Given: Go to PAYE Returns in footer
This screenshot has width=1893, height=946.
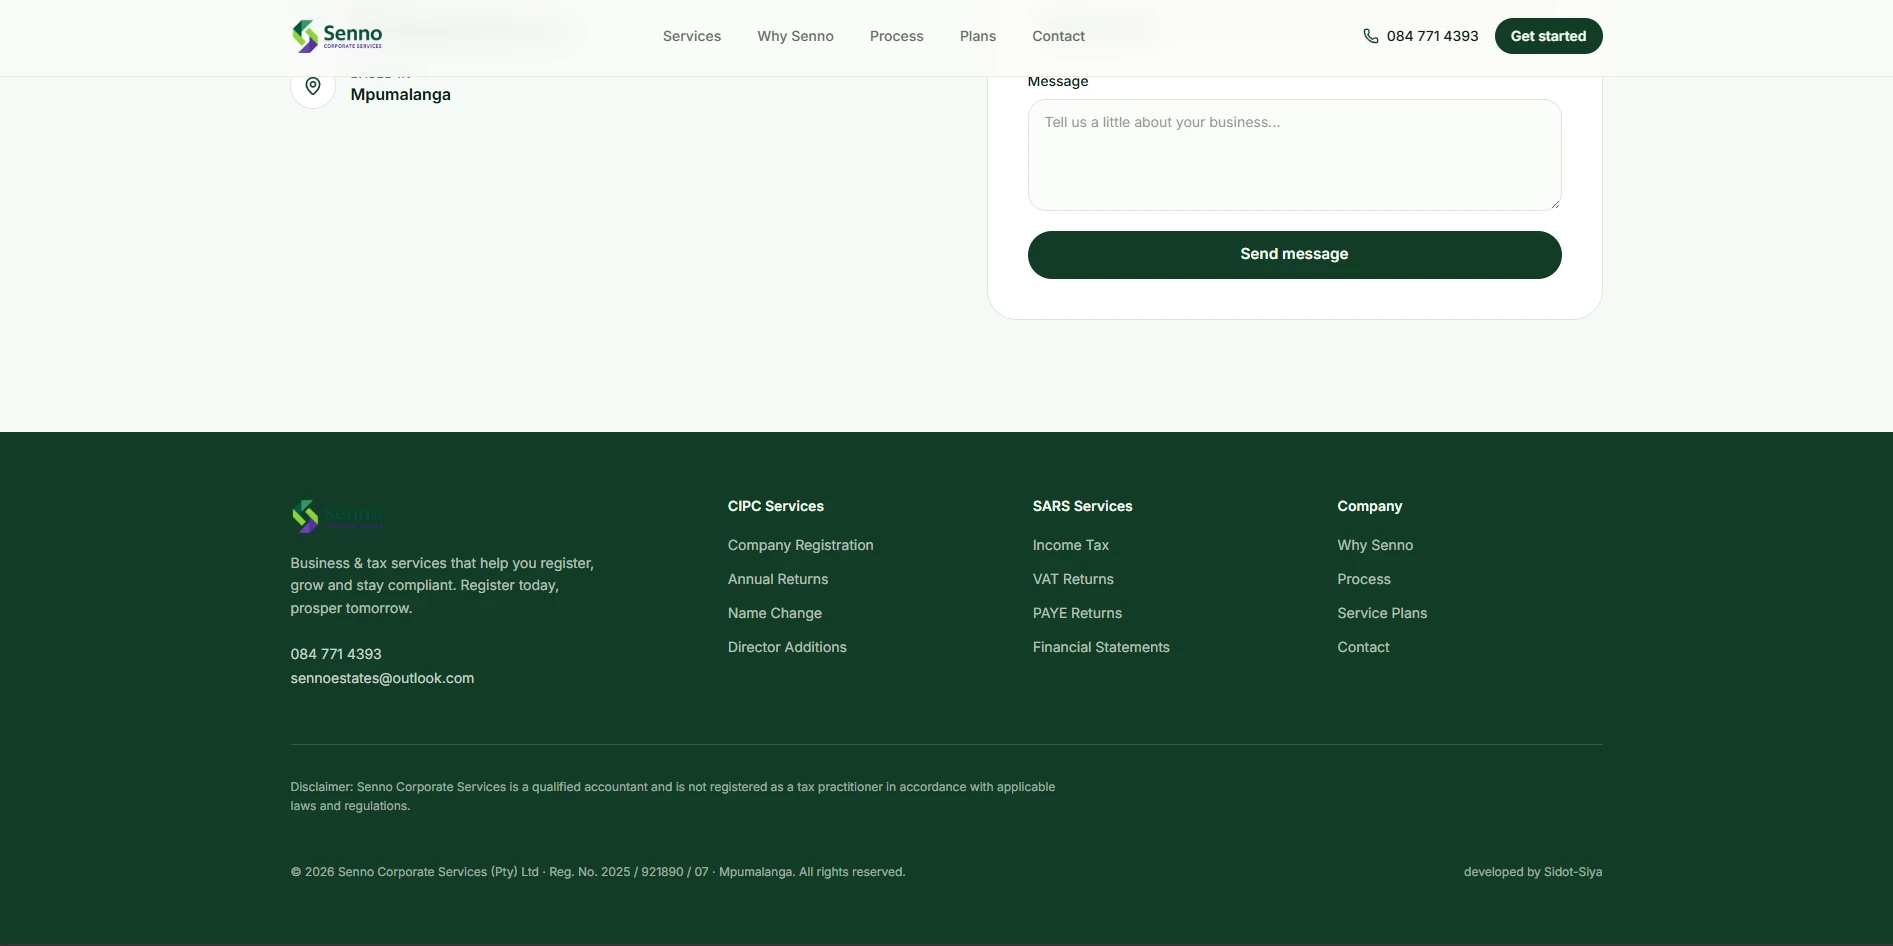Looking at the screenshot, I should 1077,613.
